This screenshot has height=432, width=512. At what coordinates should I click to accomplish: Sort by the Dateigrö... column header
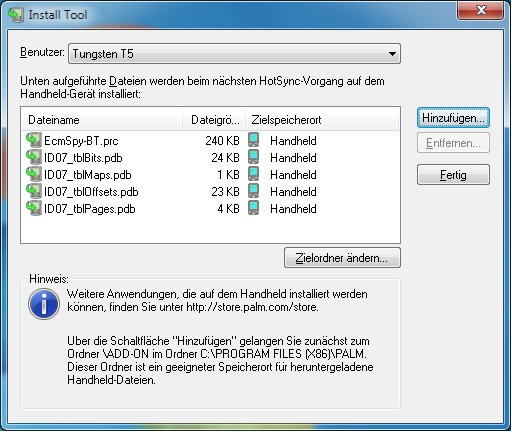click(214, 120)
